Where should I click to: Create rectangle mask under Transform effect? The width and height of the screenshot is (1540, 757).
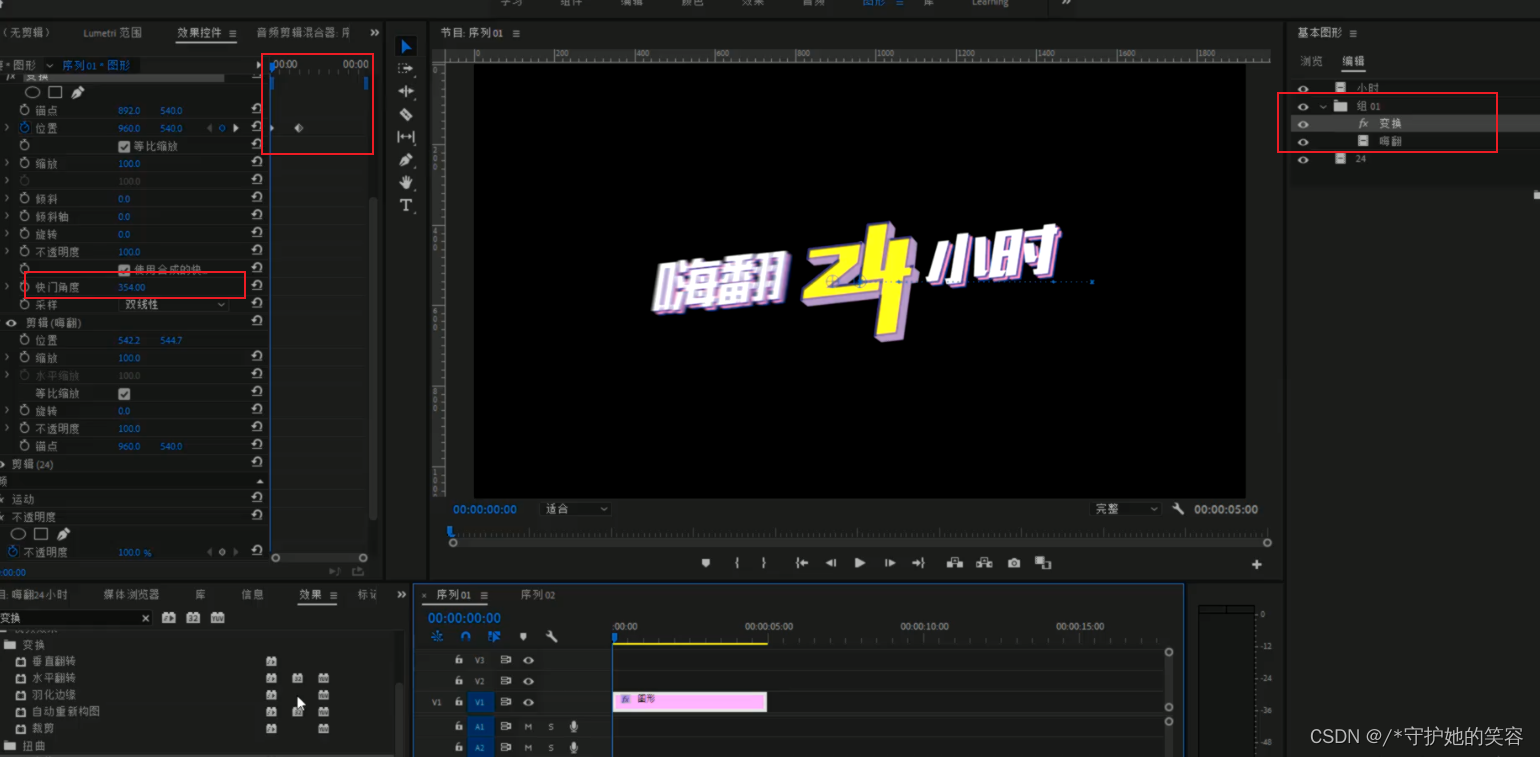pyautogui.click(x=55, y=92)
